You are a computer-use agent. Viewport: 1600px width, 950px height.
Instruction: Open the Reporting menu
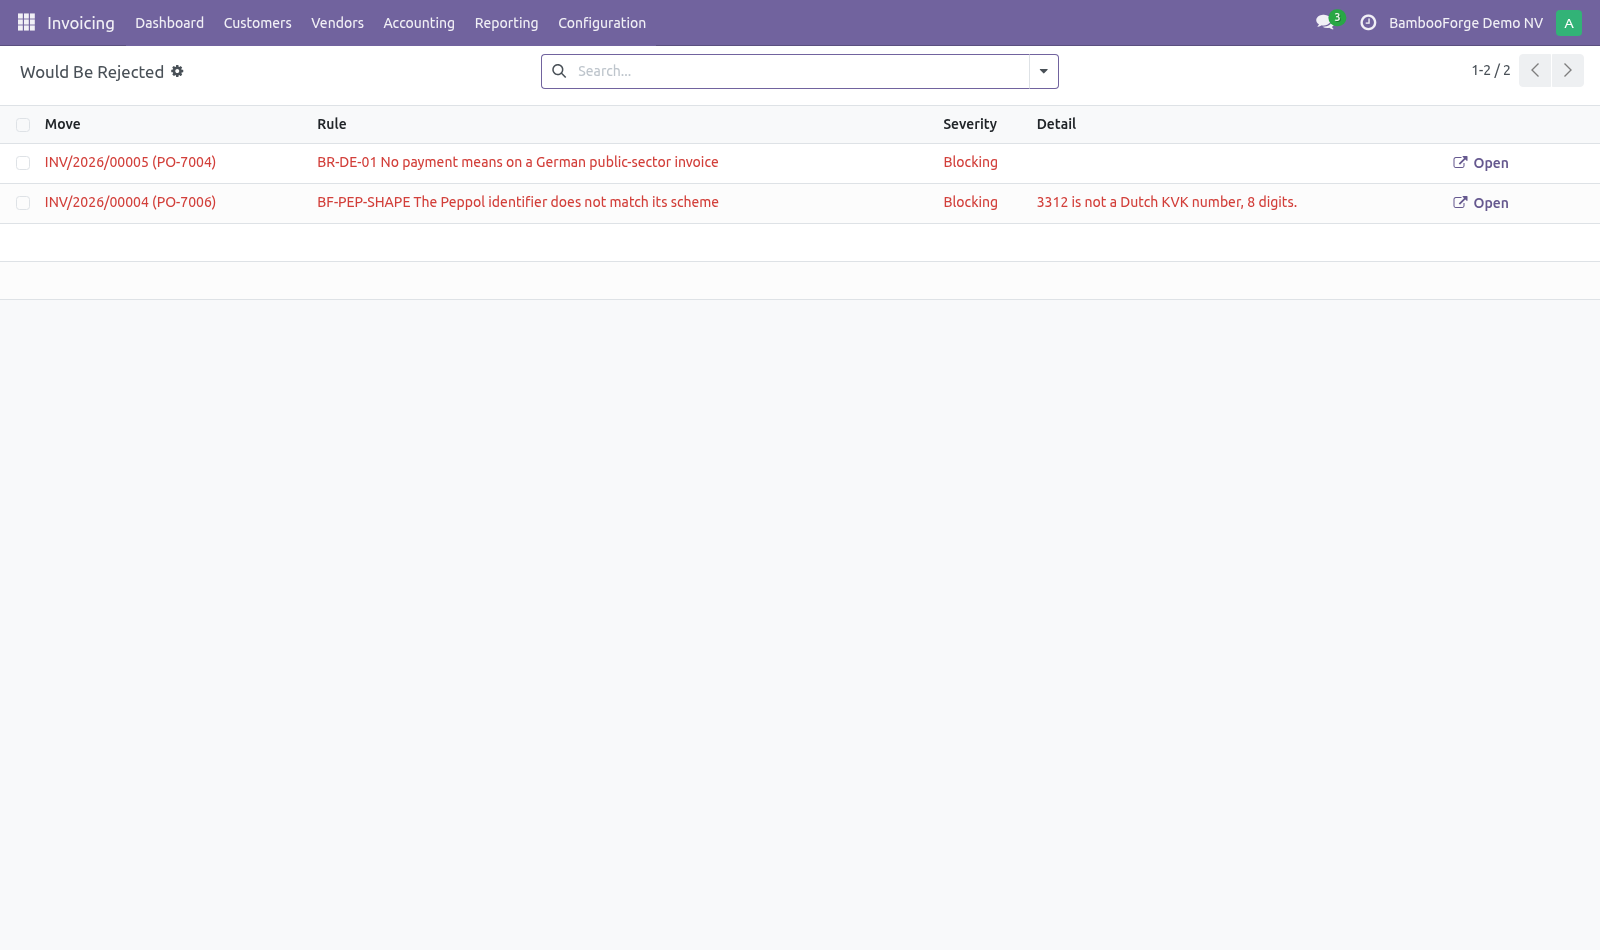click(x=506, y=23)
